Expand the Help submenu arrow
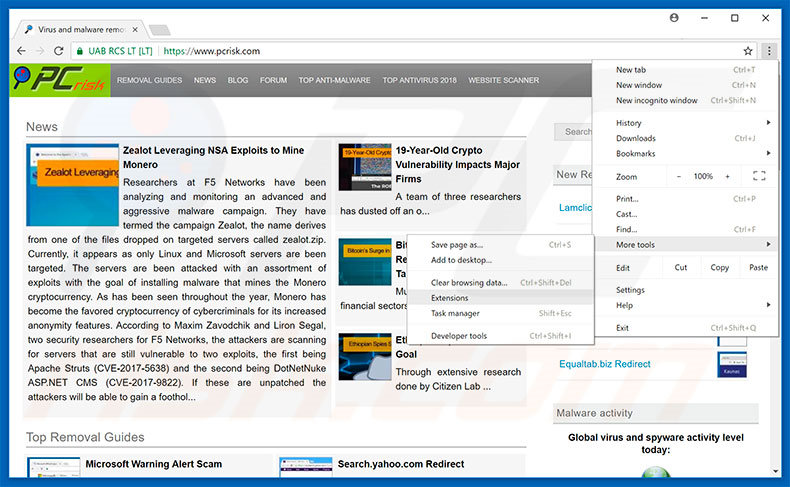Screen dimensions: 790x487 pyautogui.click(x=768, y=305)
